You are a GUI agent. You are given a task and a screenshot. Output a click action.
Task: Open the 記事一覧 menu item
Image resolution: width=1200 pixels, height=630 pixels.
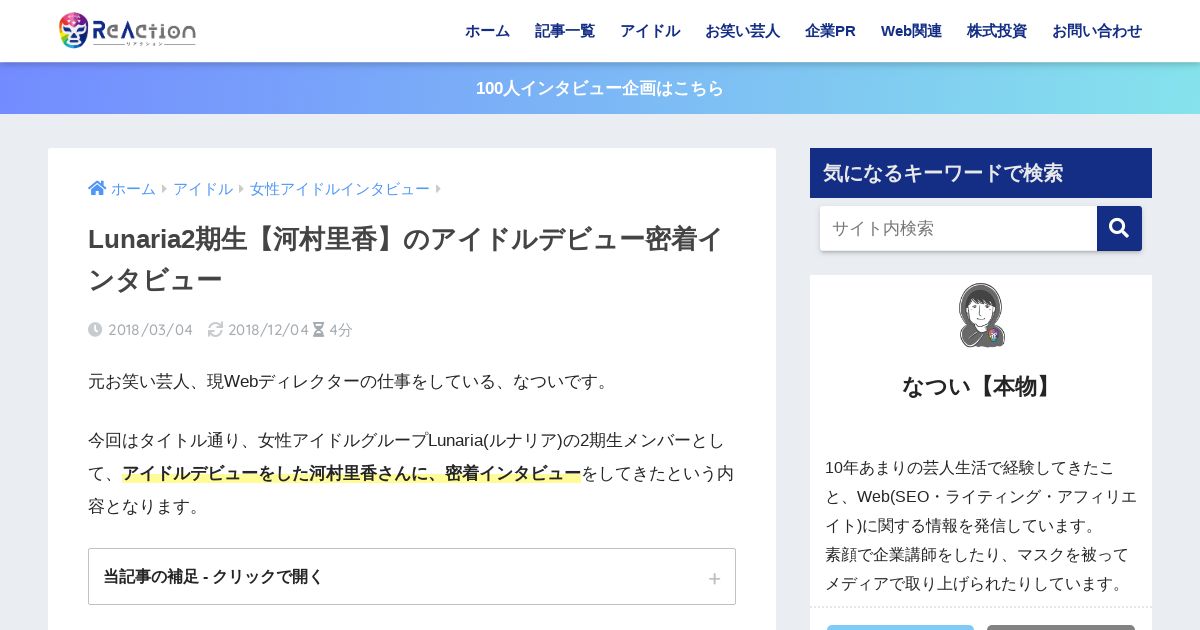pos(565,31)
